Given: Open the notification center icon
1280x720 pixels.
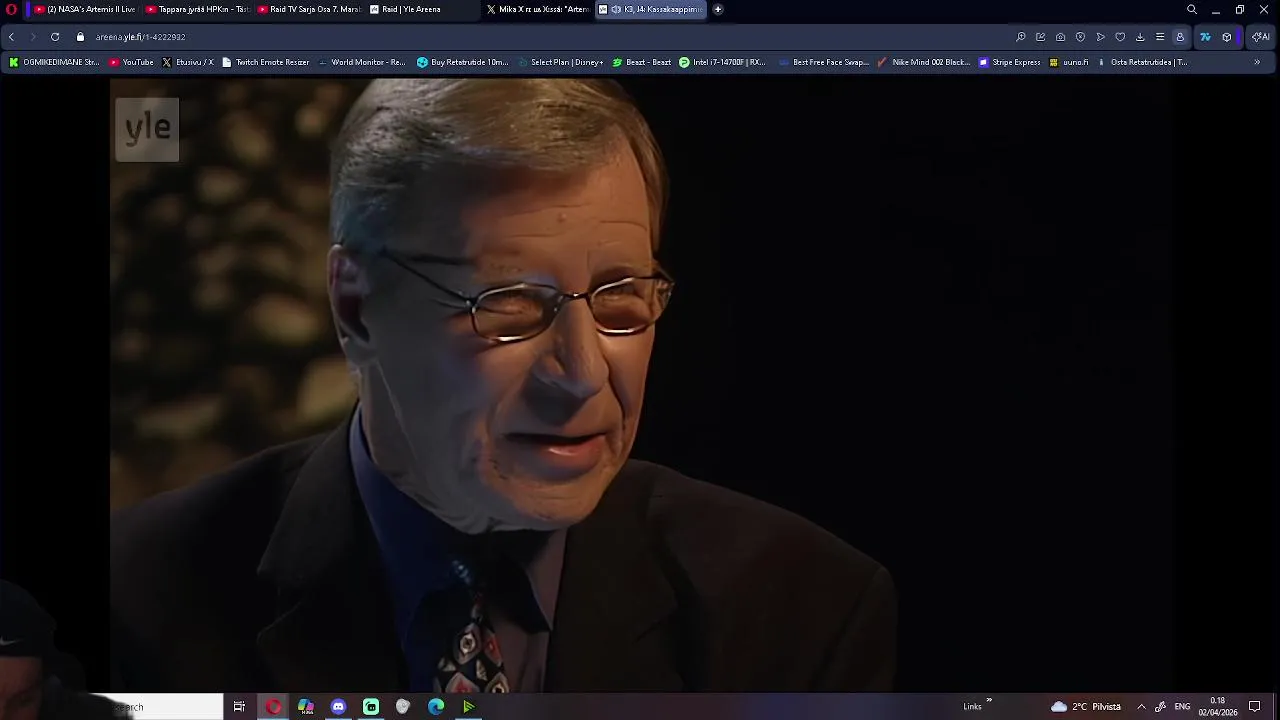Looking at the screenshot, I should (1255, 707).
